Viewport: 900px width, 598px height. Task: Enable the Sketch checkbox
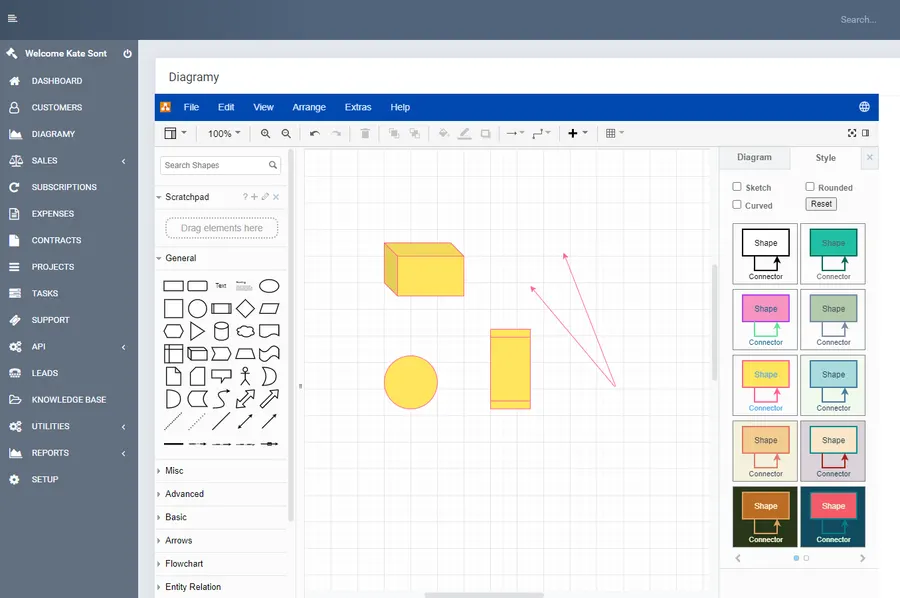pyautogui.click(x=737, y=187)
